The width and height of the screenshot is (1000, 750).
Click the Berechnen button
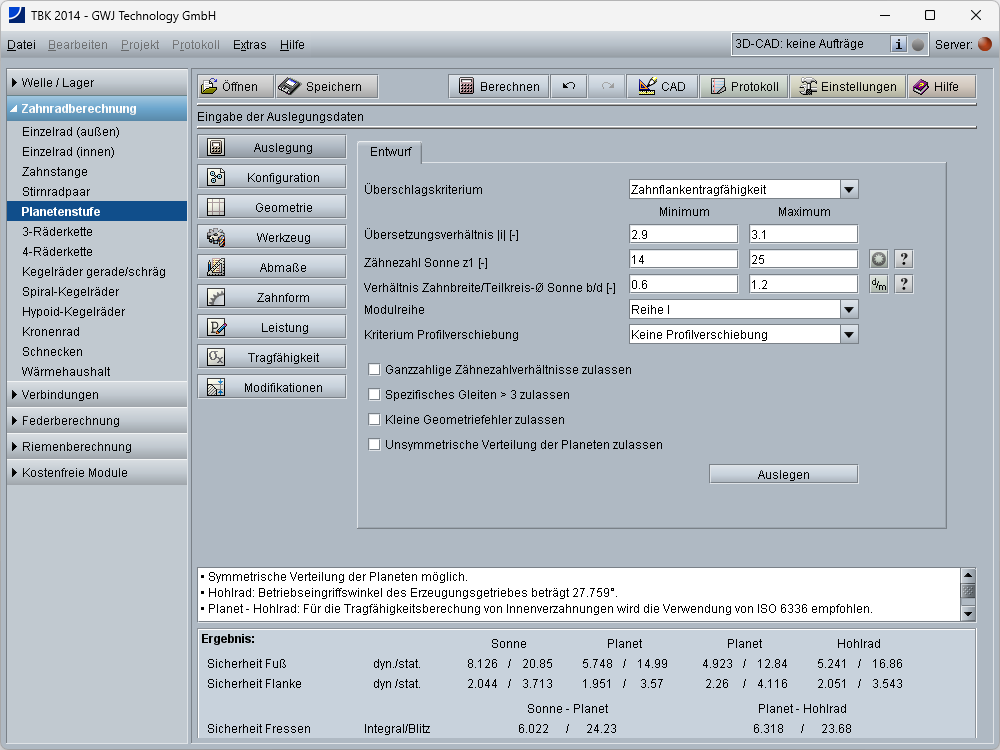pyautogui.click(x=498, y=87)
